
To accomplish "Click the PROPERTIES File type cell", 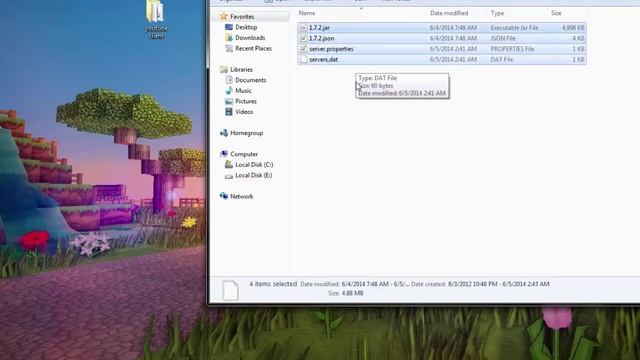I will point(512,49).
